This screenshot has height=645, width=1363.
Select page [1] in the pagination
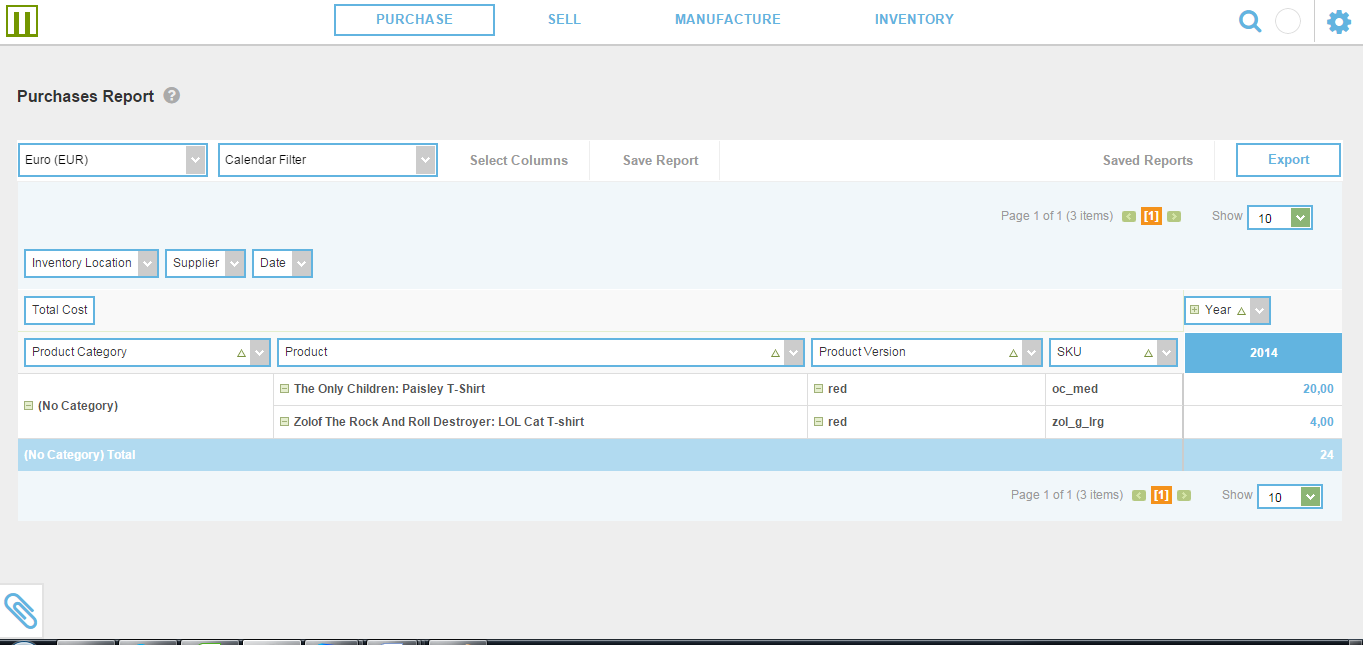coord(1151,216)
